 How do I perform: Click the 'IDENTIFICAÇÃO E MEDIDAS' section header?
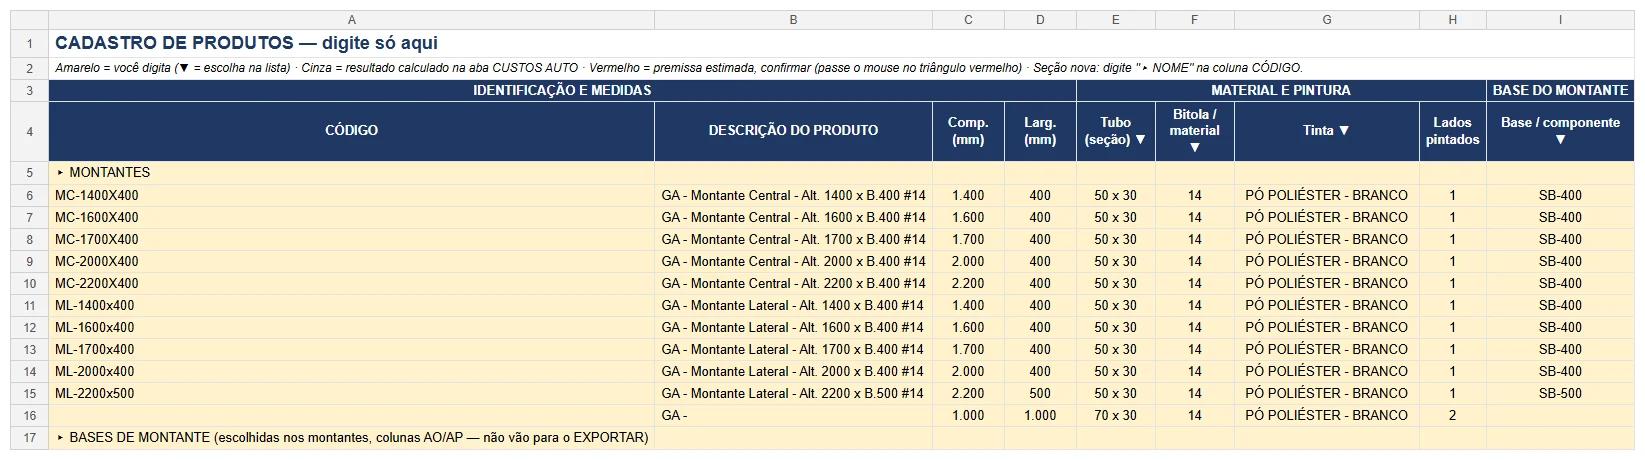pos(562,90)
